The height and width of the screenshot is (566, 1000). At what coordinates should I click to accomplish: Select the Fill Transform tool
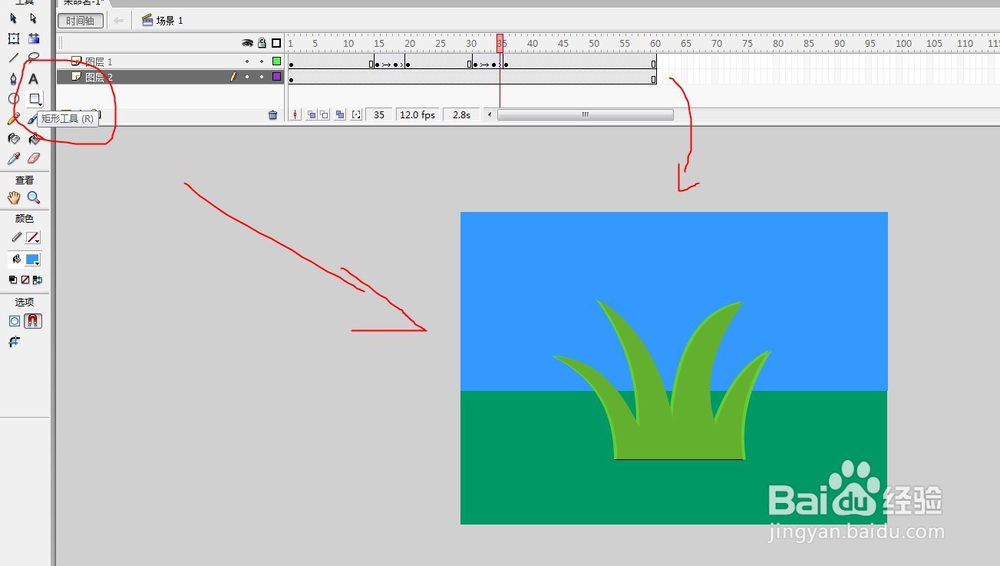34,38
